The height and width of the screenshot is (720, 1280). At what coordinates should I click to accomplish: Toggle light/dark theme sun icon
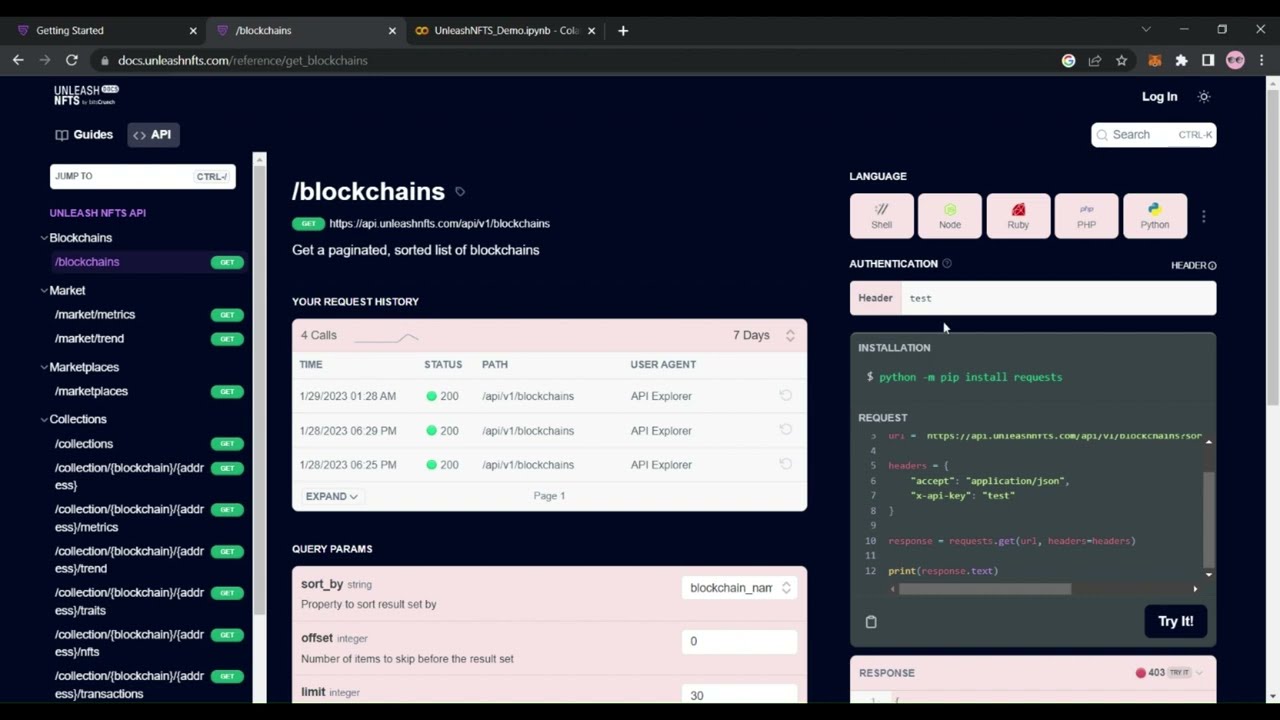[1204, 97]
